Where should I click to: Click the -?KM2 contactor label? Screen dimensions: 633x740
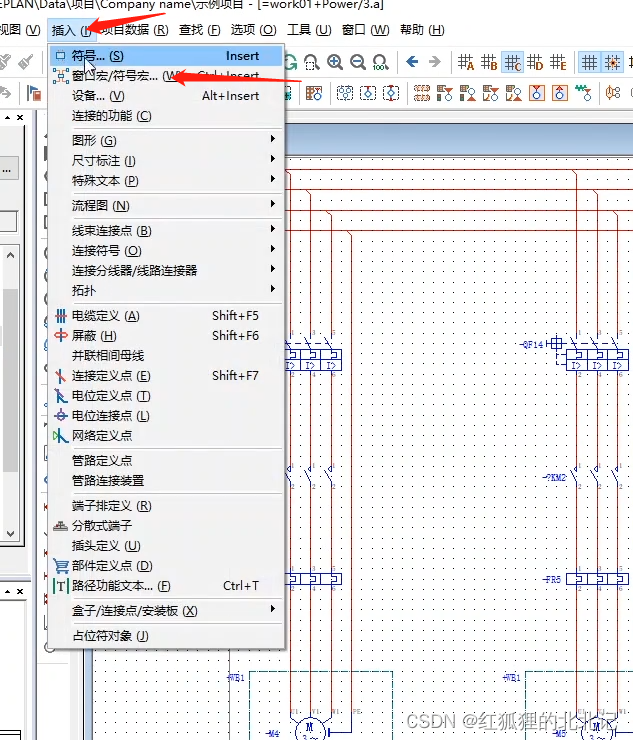click(555, 477)
